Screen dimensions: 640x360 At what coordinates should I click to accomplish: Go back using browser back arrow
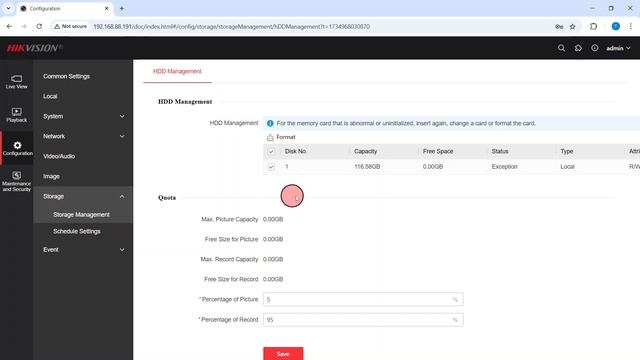(x=9, y=27)
